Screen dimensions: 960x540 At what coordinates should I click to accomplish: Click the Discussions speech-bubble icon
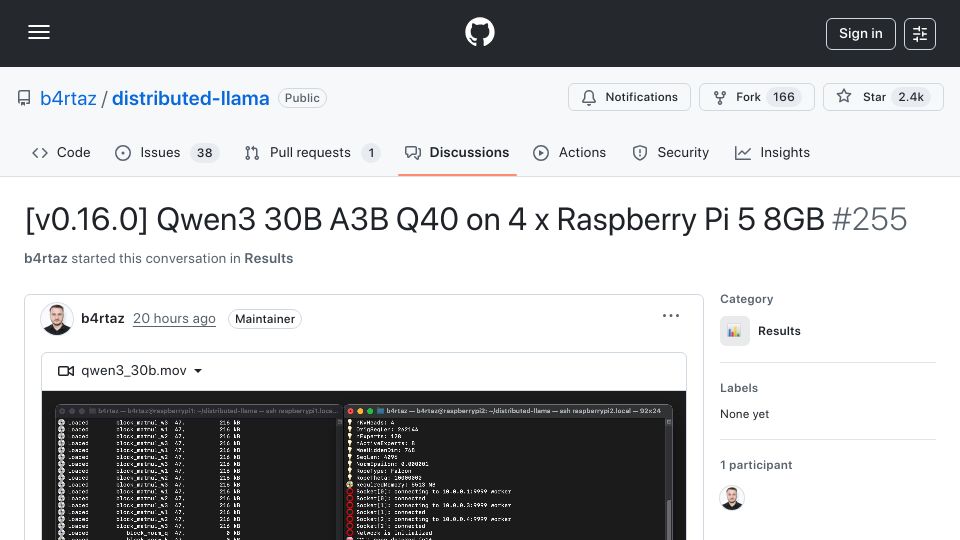[x=413, y=153]
